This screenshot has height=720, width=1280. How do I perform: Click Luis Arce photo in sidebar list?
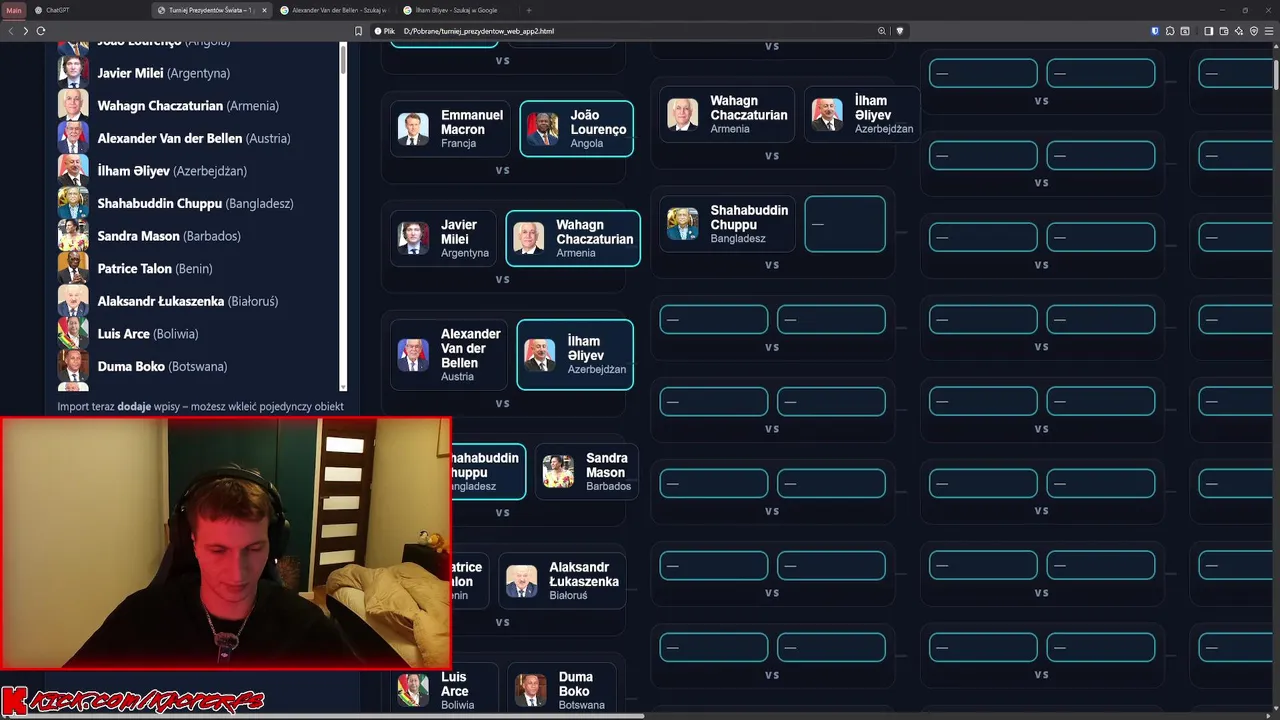(73, 333)
